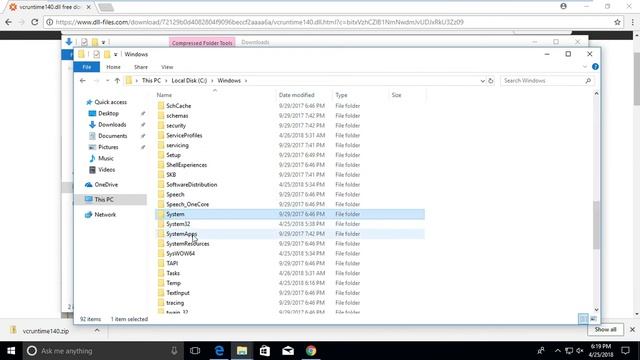Screen dimensions: 640x360
Task: Open options arrow for vcruntime140.zip download
Action: pos(97,331)
